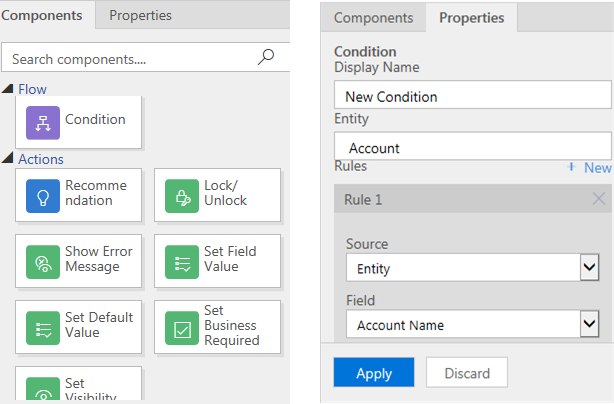Viewport: 614px width, 404px height.
Task: Open the Source dropdown
Action: [x=589, y=268]
